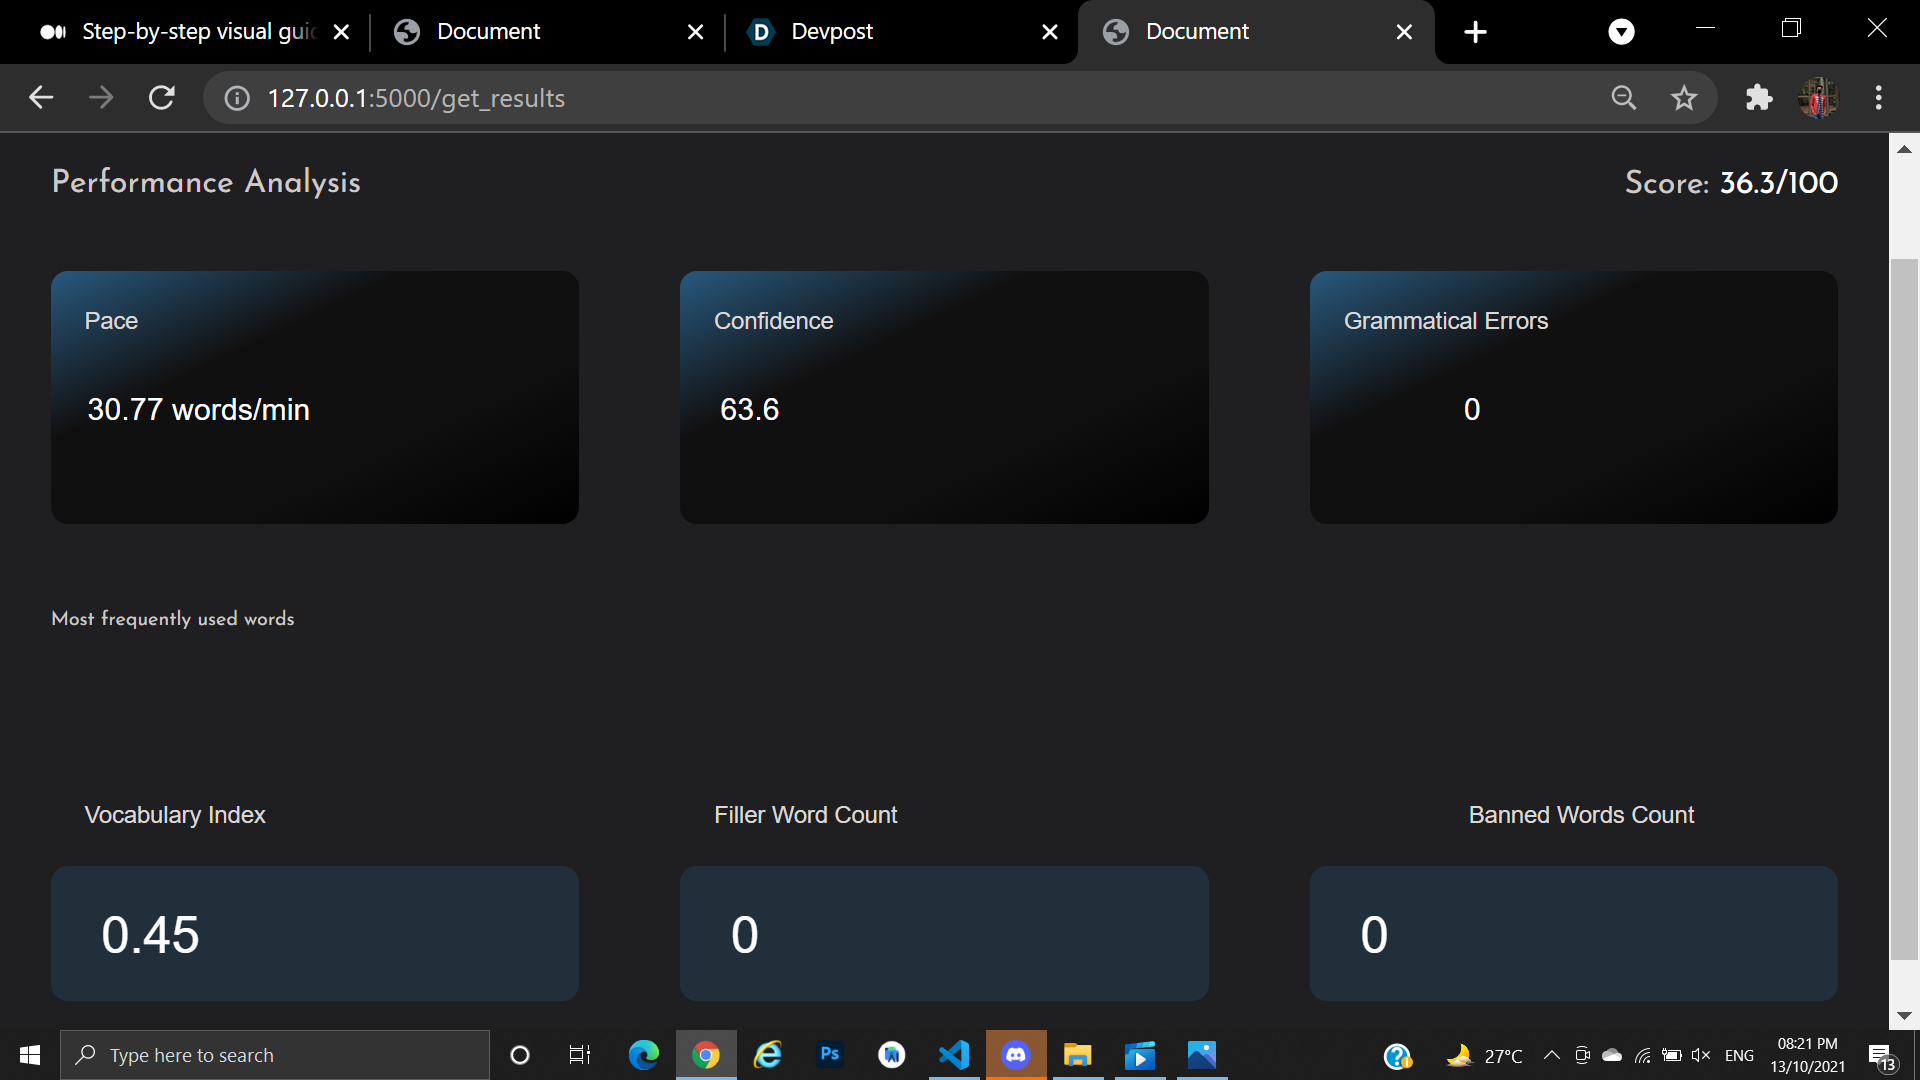
Task: Open Discord from taskbar
Action: (x=1016, y=1055)
